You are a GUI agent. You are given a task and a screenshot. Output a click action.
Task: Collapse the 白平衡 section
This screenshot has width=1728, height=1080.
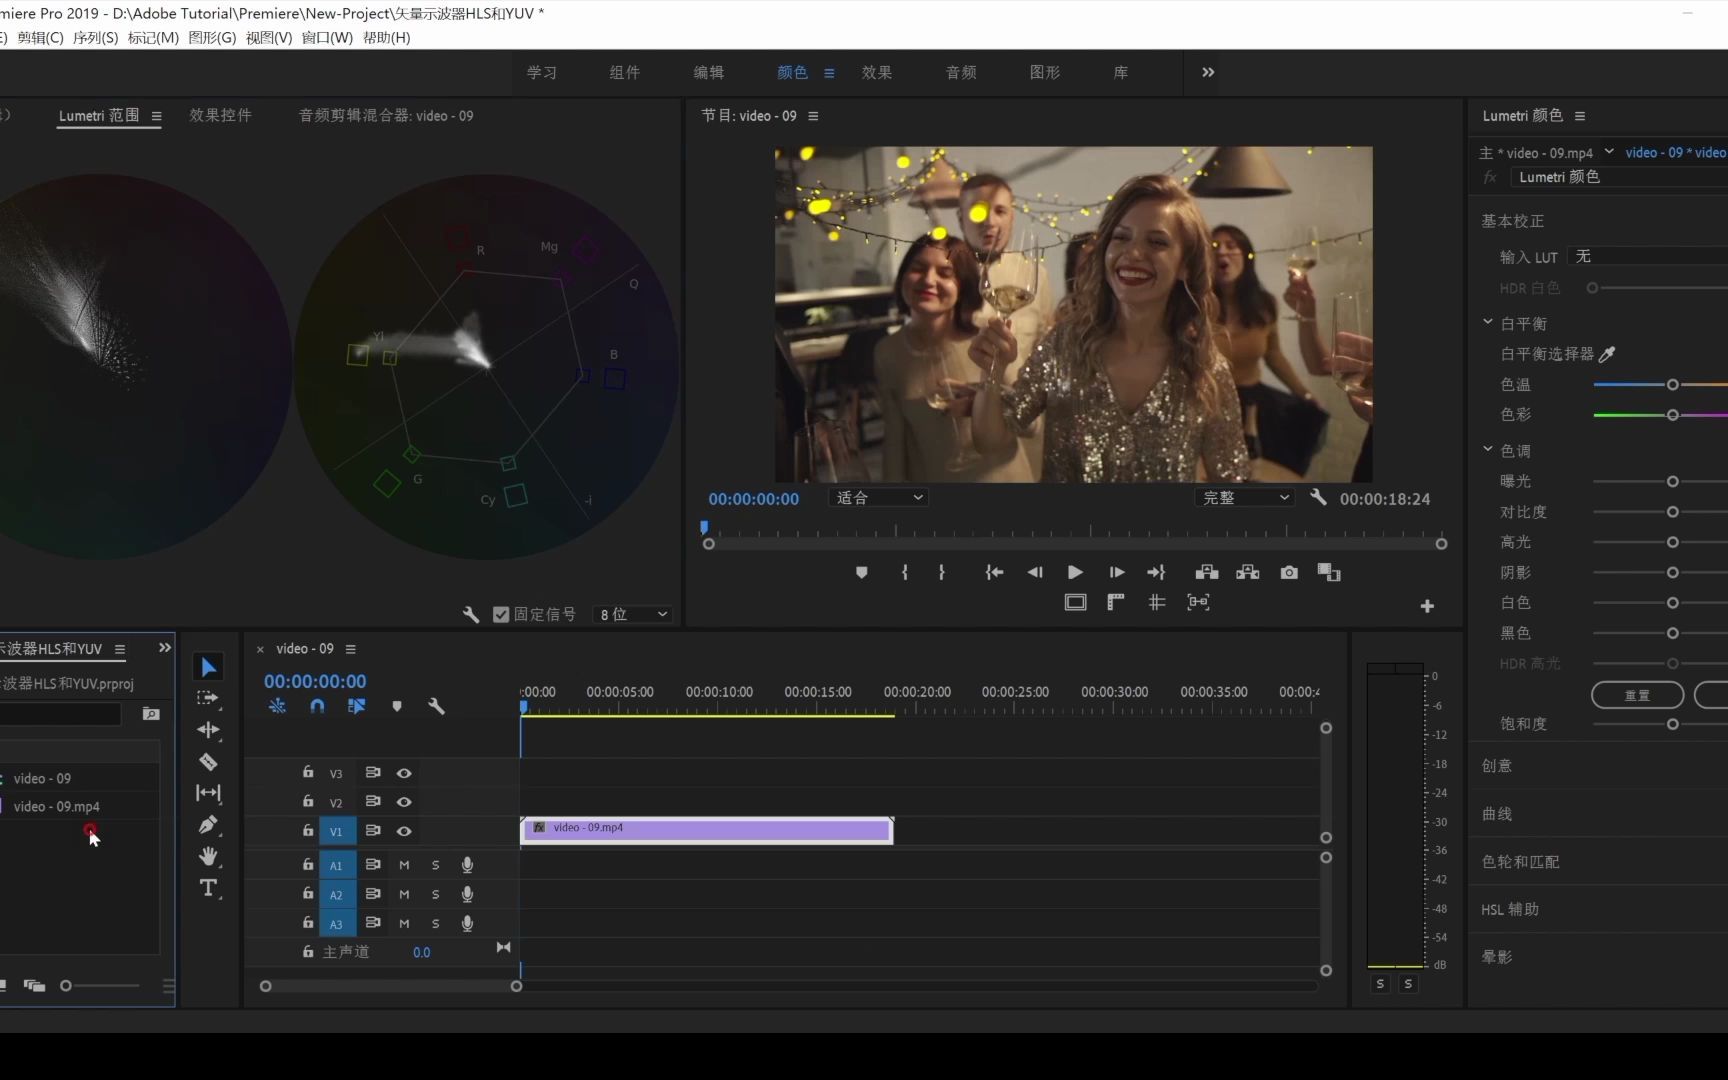click(x=1488, y=323)
